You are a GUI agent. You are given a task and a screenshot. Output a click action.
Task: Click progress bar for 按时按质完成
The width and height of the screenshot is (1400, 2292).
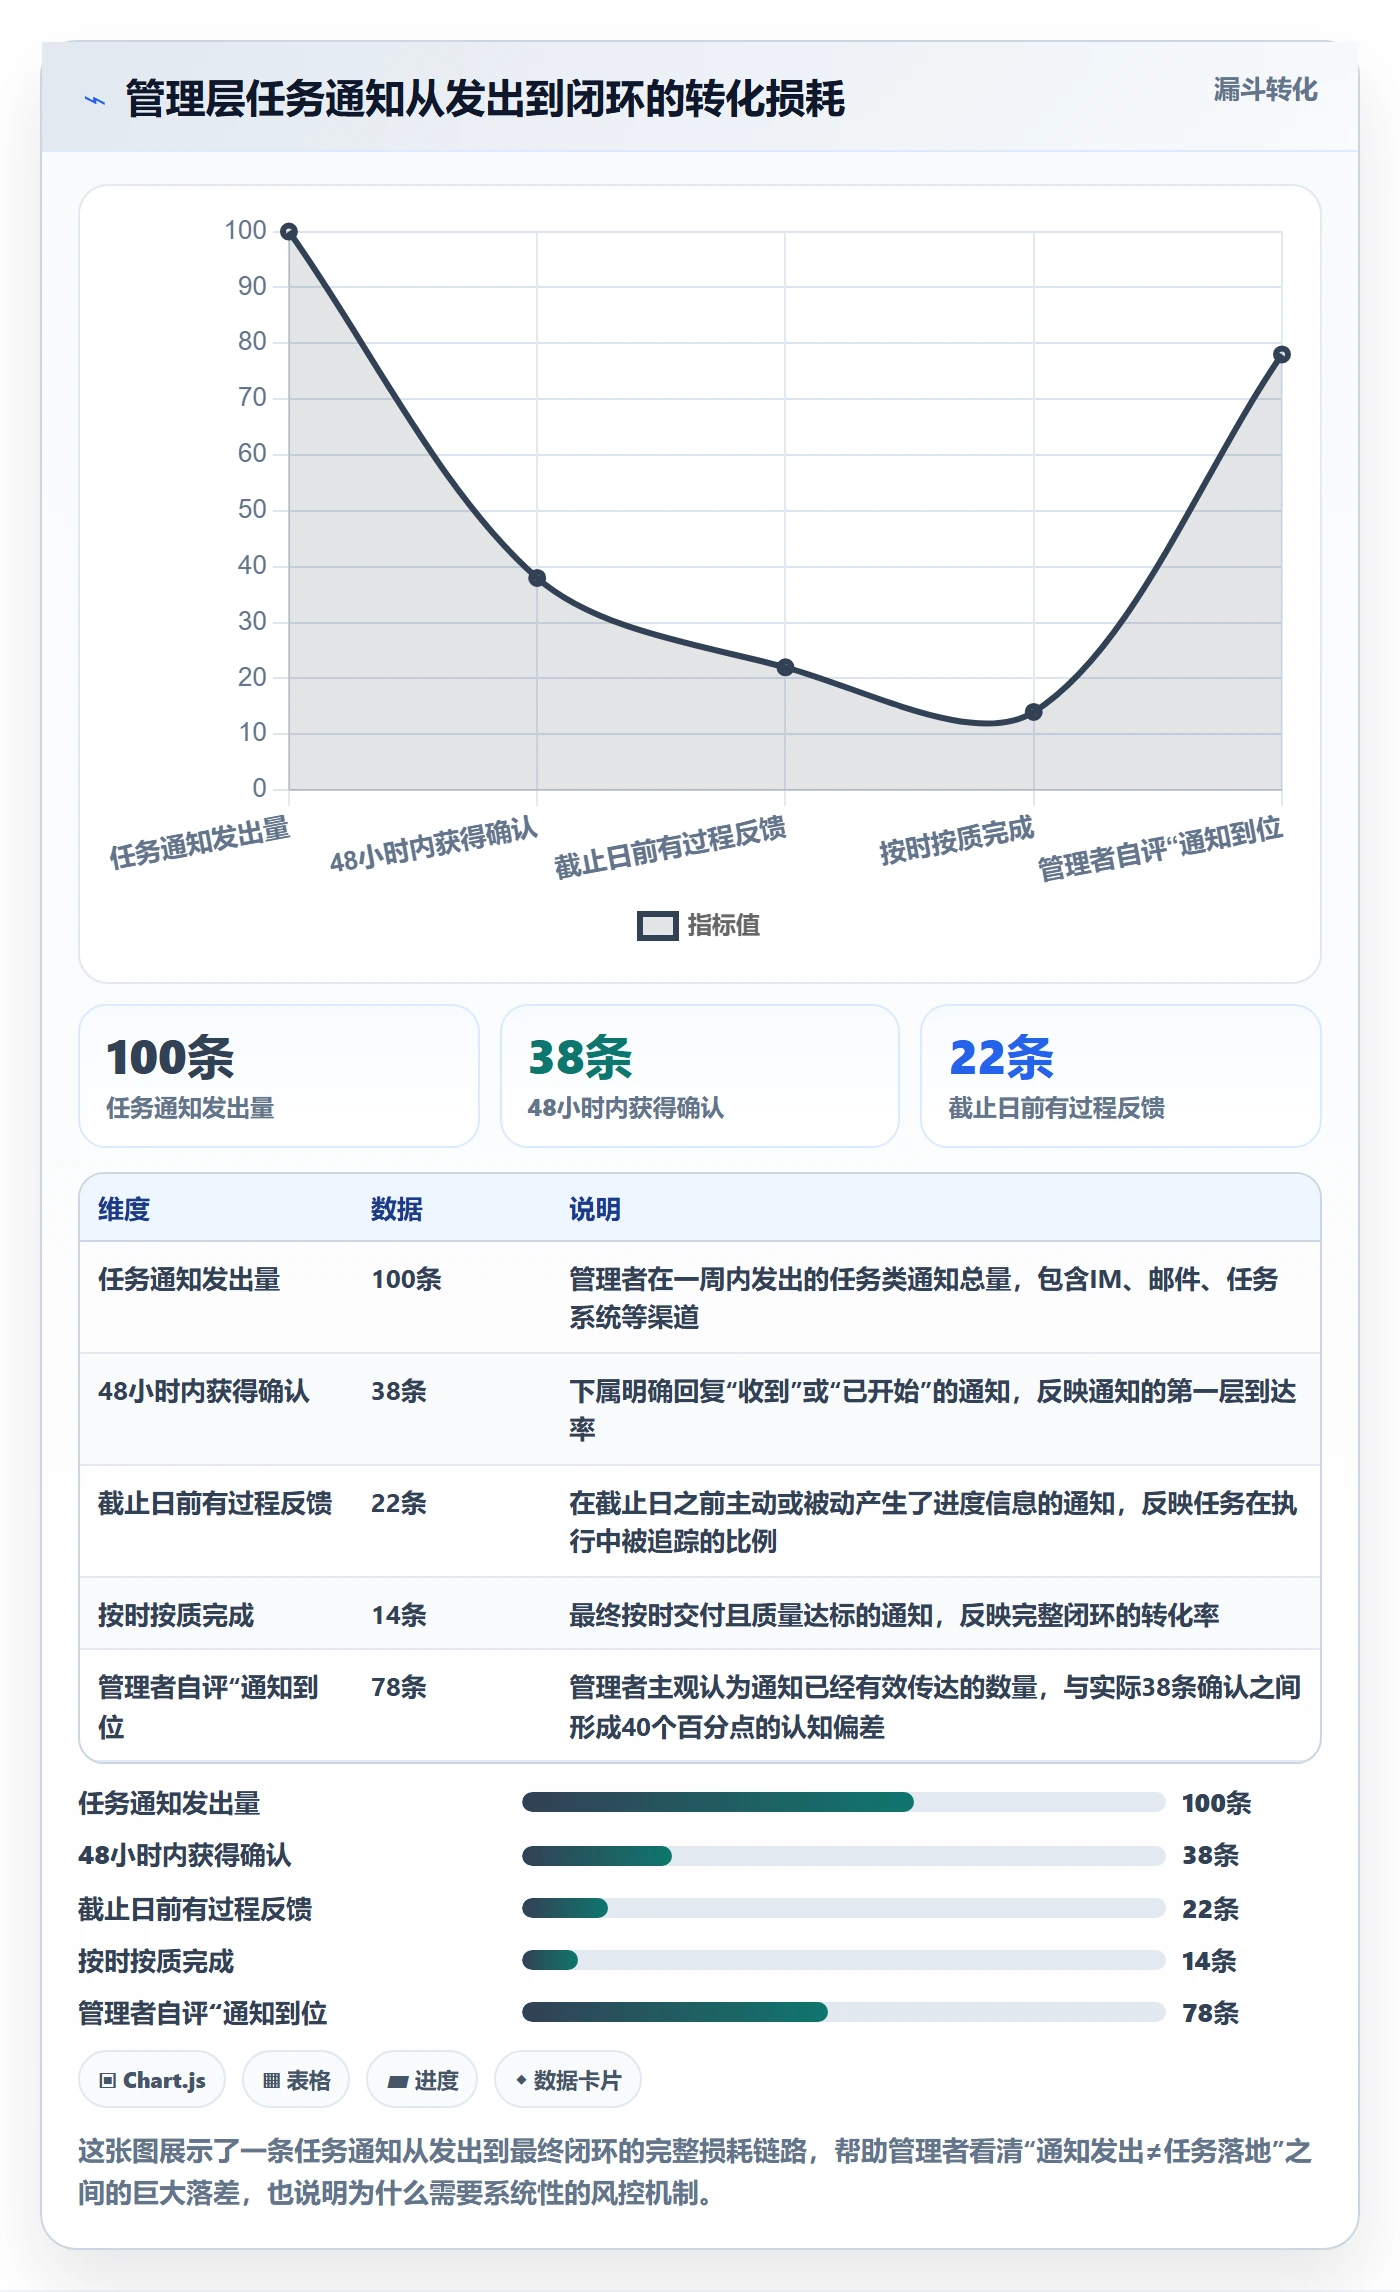(x=843, y=1960)
